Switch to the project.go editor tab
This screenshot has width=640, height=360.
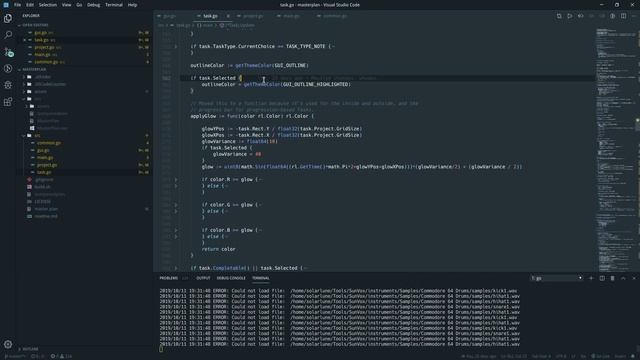point(253,16)
